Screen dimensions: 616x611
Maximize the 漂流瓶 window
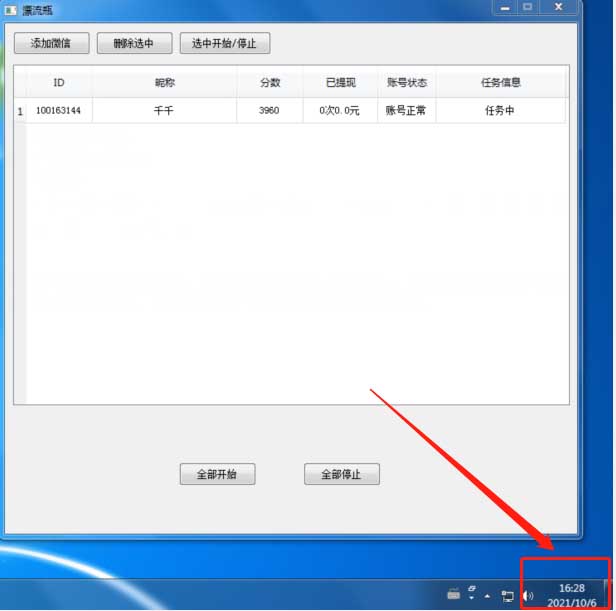click(528, 7)
